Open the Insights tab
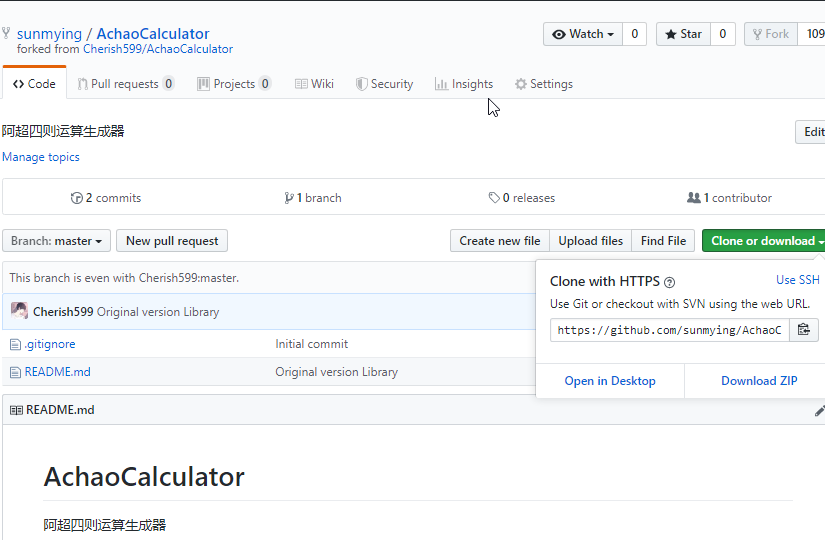The image size is (825, 540). click(464, 84)
